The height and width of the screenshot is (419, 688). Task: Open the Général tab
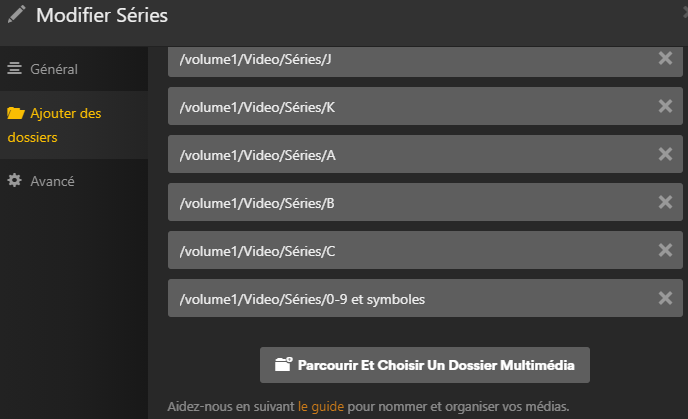(x=54, y=69)
